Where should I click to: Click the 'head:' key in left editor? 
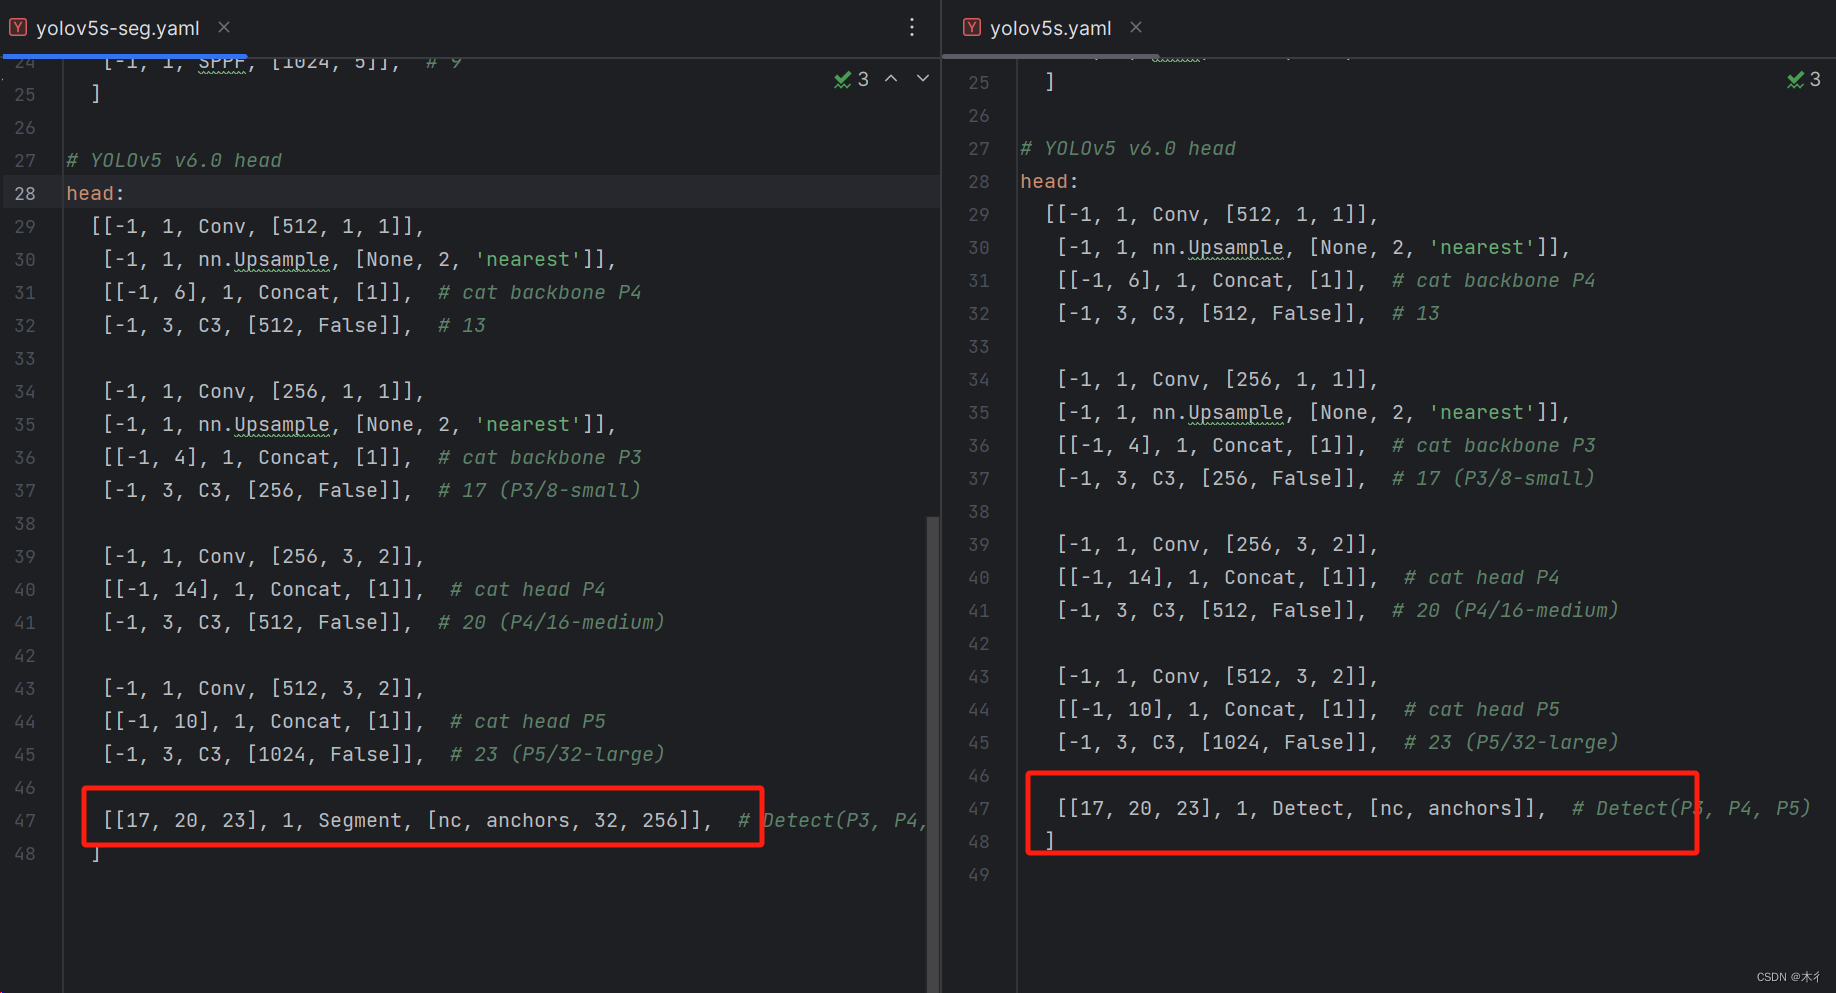[x=95, y=193]
